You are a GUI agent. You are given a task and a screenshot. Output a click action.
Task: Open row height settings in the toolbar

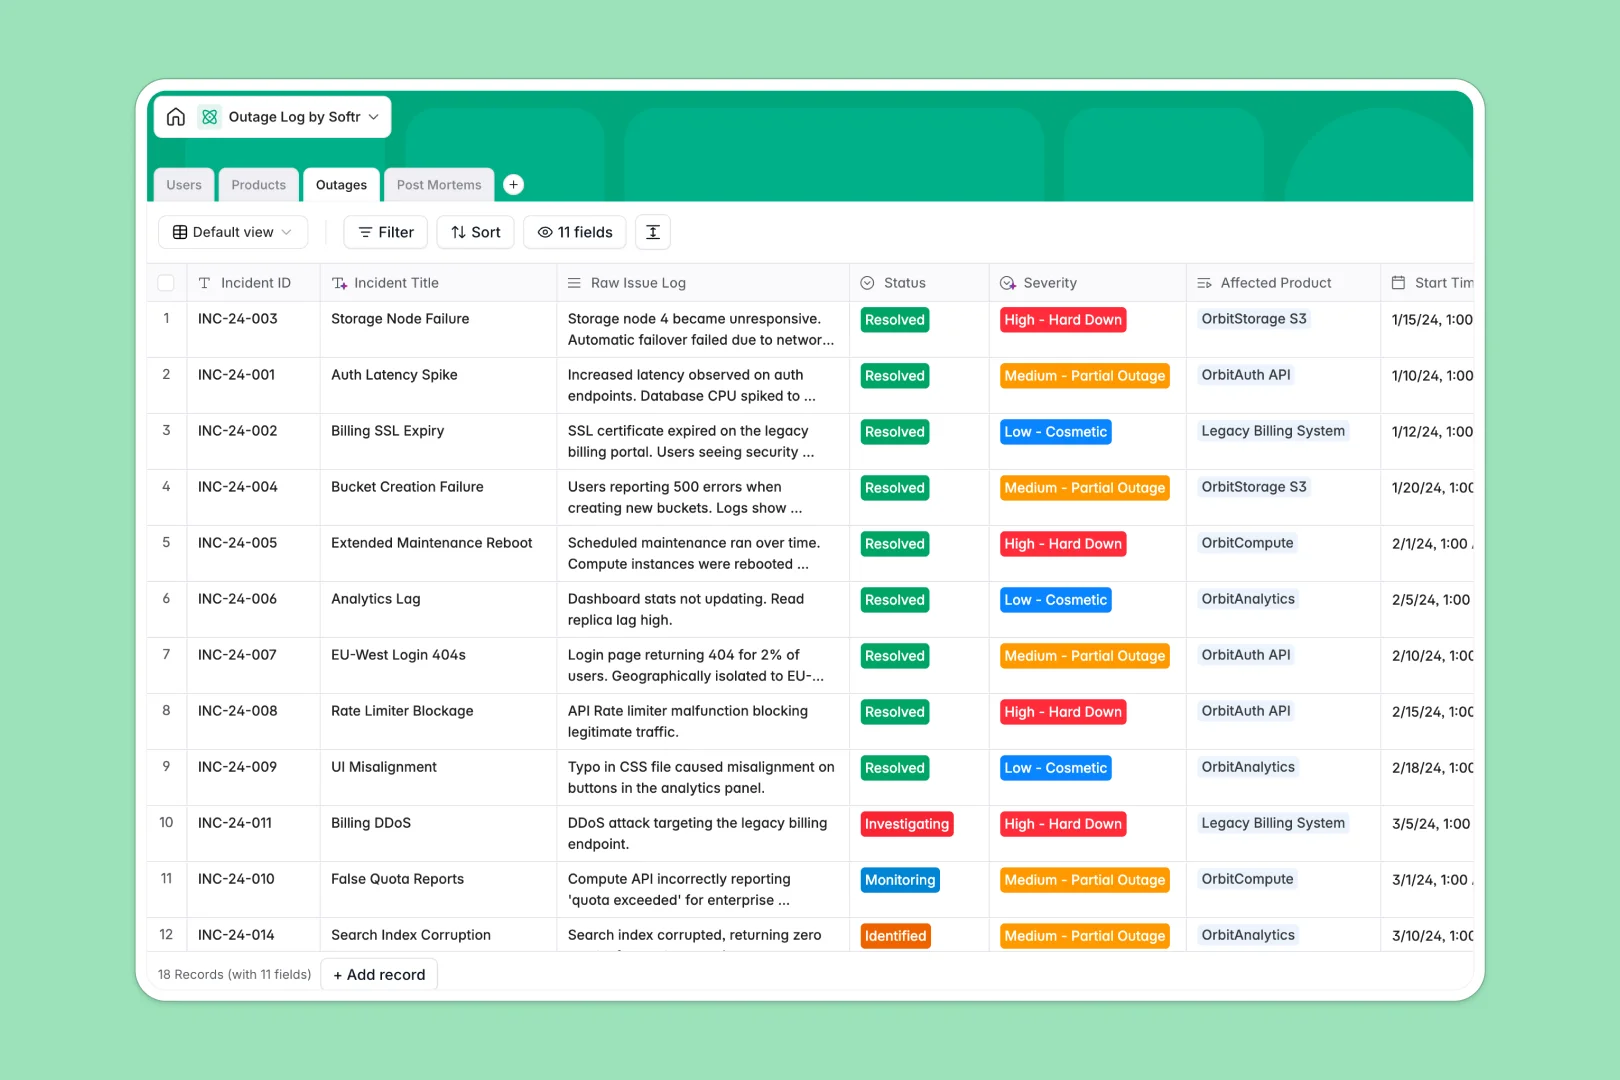click(x=652, y=232)
